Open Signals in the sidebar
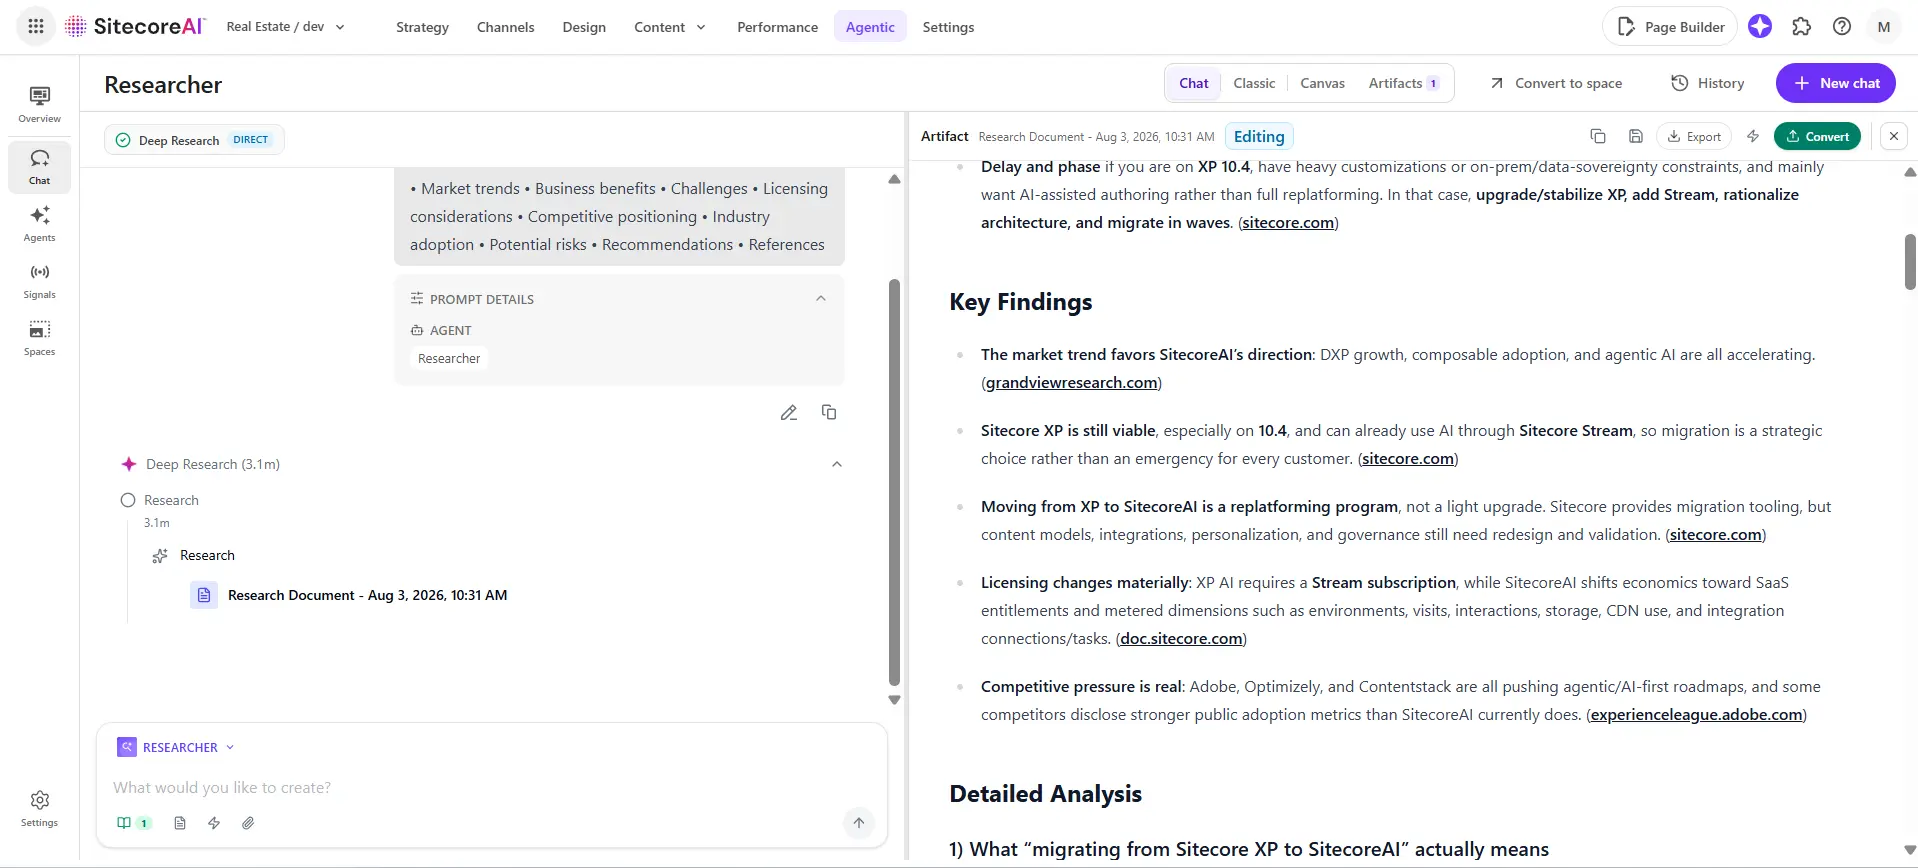 coord(40,280)
